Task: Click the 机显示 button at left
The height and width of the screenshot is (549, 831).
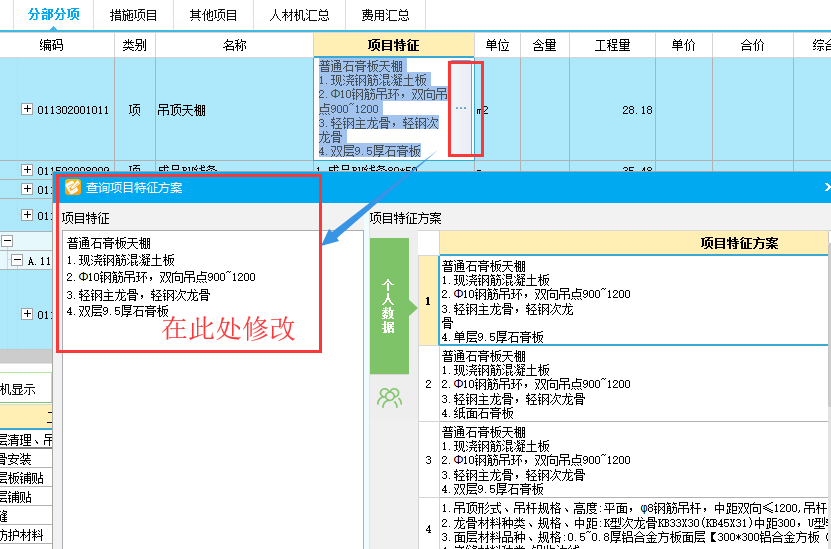Action: [x=25, y=389]
